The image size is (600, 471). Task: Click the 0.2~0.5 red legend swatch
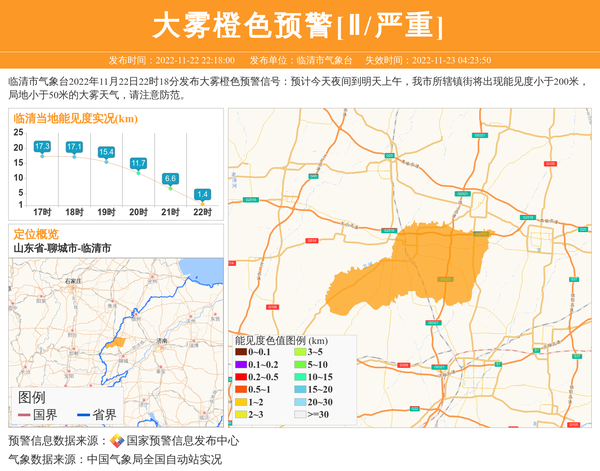pyautogui.click(x=241, y=377)
